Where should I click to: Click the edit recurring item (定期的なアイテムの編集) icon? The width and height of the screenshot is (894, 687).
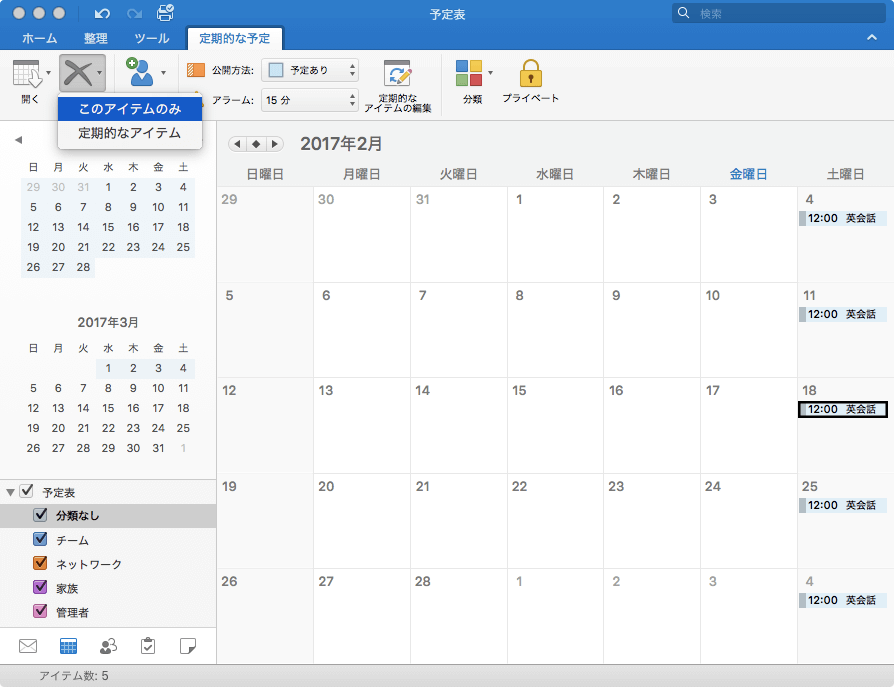397,74
